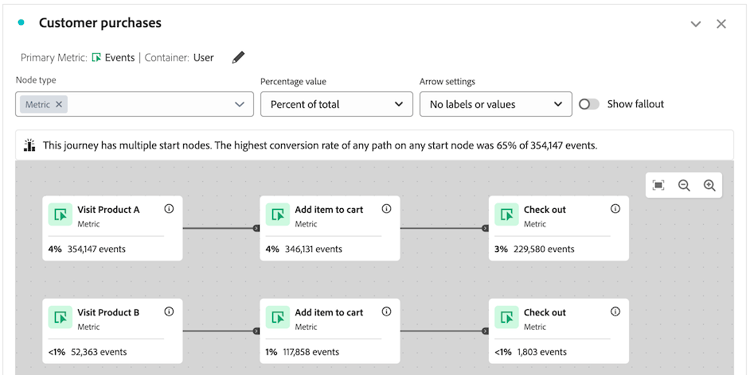Open info icon on the Visit Product A node
Screen dimensions: 750x375
[169, 209]
